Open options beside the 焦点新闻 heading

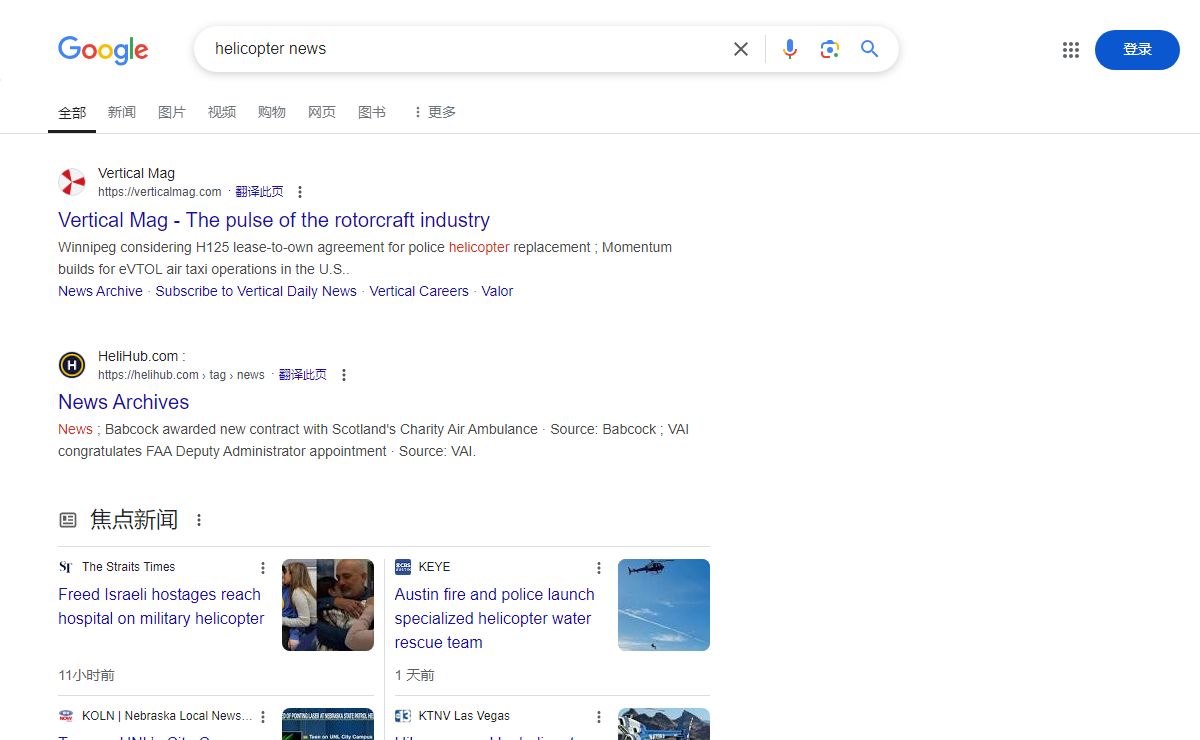pos(199,520)
